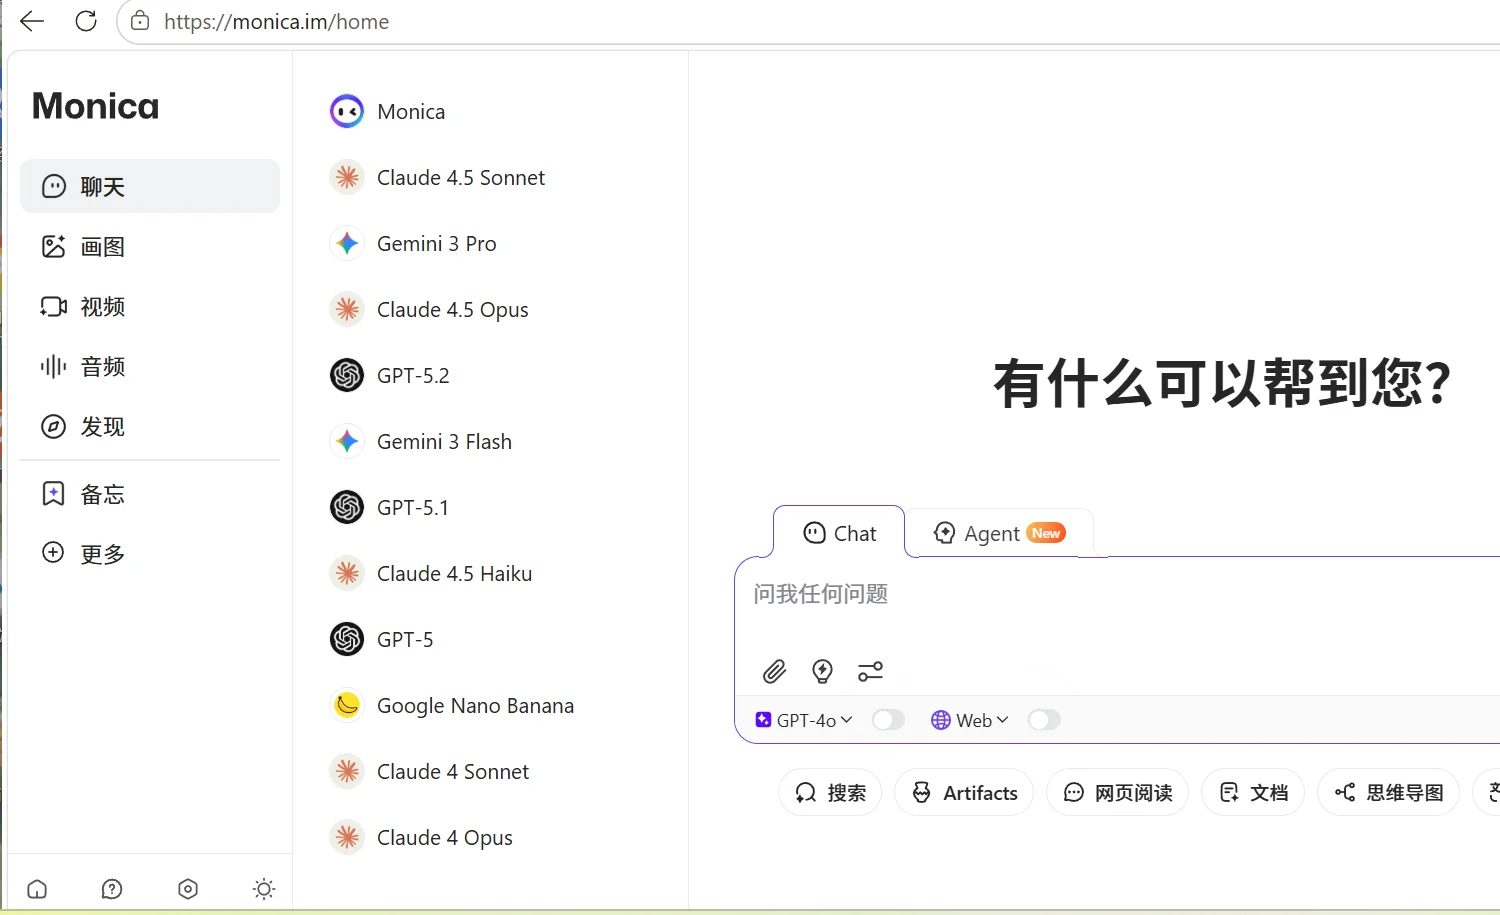
Task: Click the home icon in the sidebar footer
Action: coord(37,889)
